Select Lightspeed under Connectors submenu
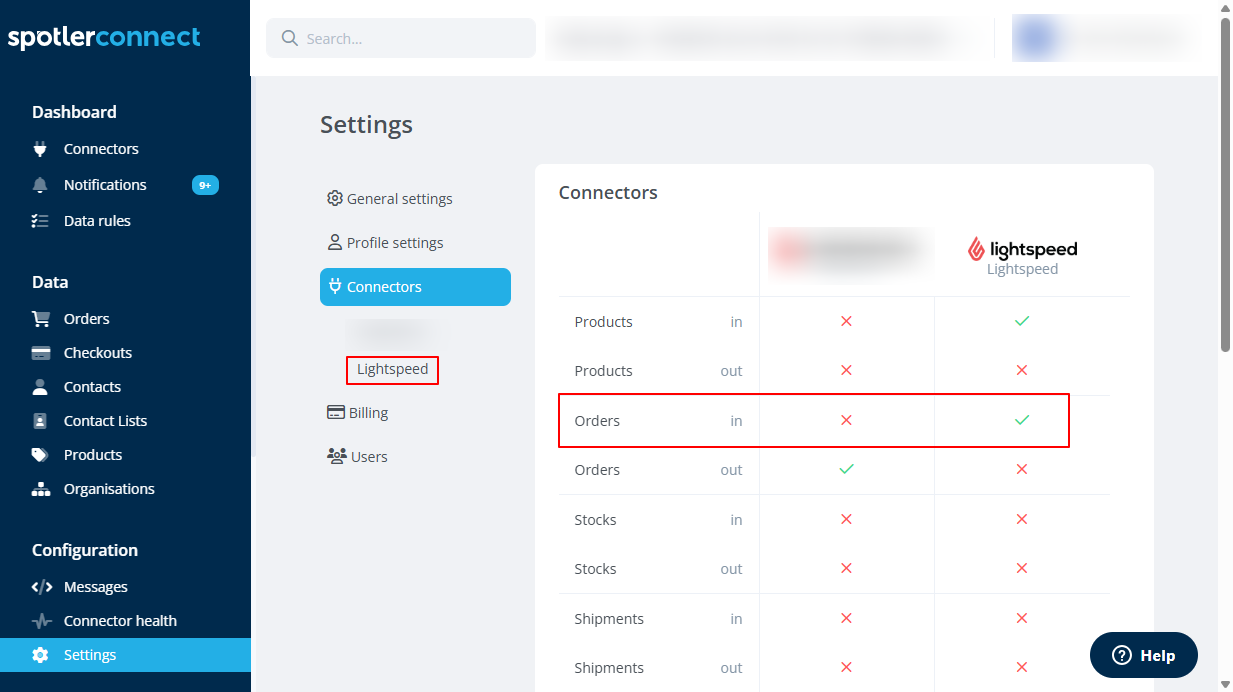The width and height of the screenshot is (1233, 692). (x=392, y=369)
